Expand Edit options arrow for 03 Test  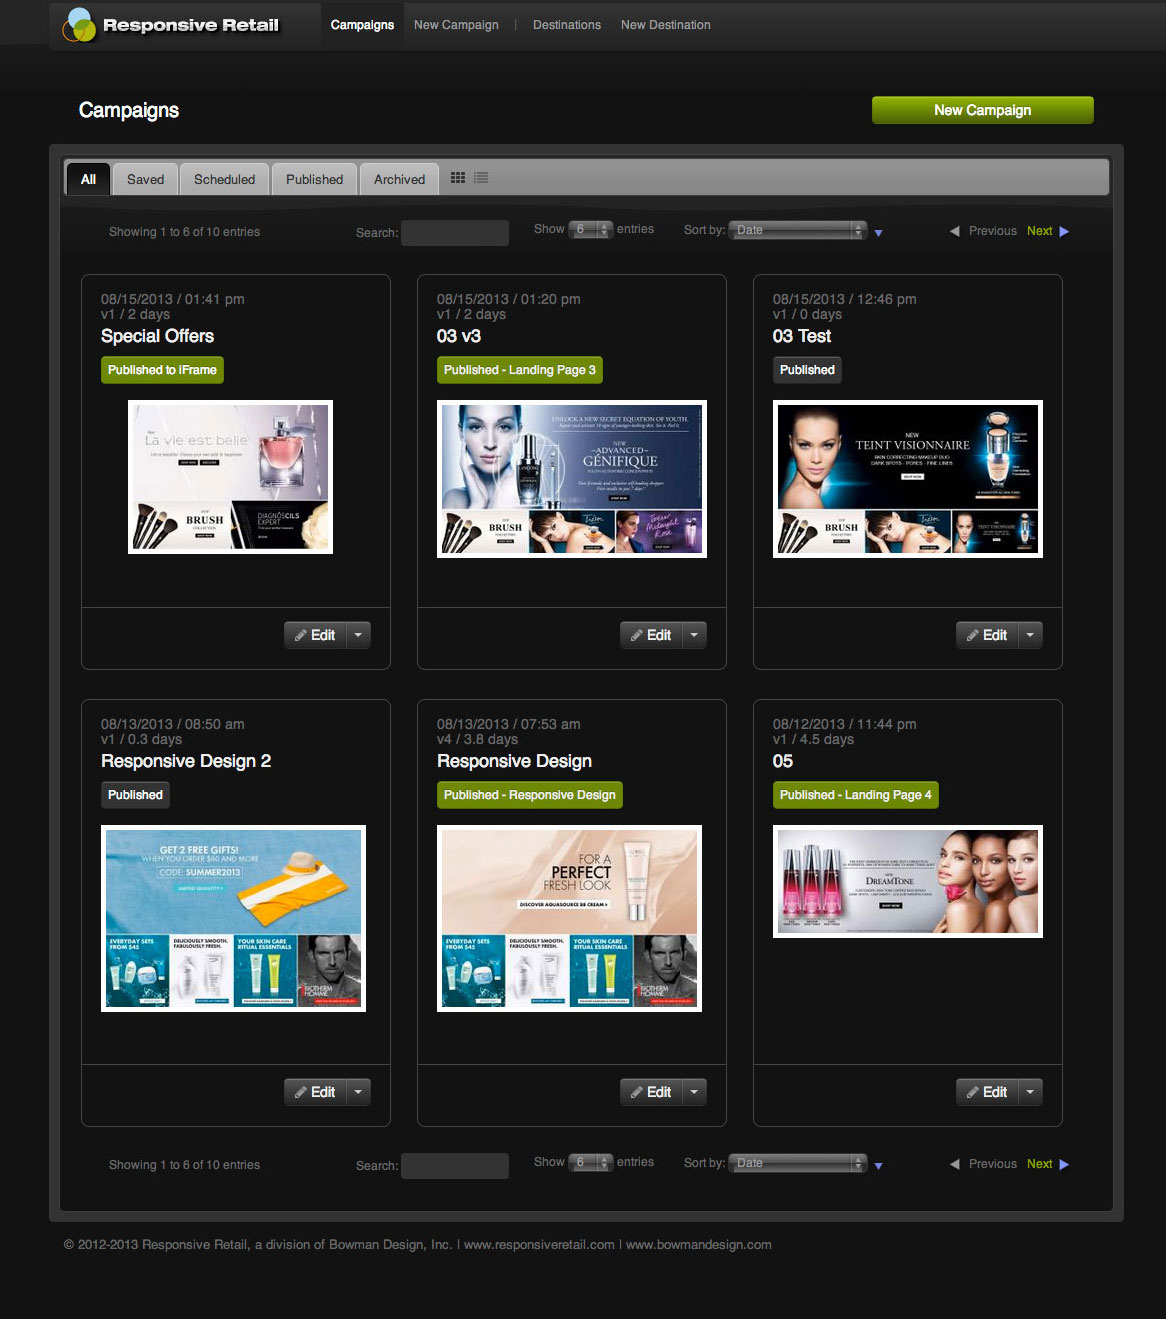1030,635
